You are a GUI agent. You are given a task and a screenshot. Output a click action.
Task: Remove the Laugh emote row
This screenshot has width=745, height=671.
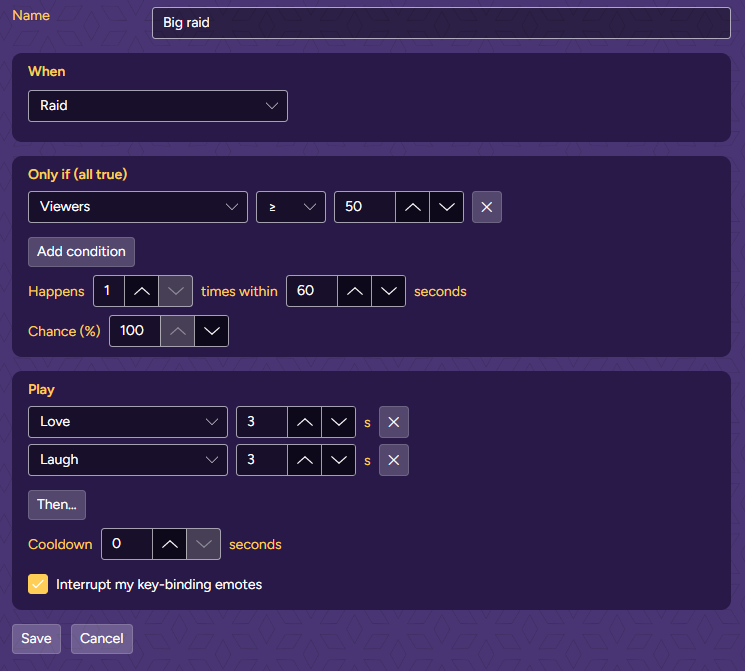point(393,460)
